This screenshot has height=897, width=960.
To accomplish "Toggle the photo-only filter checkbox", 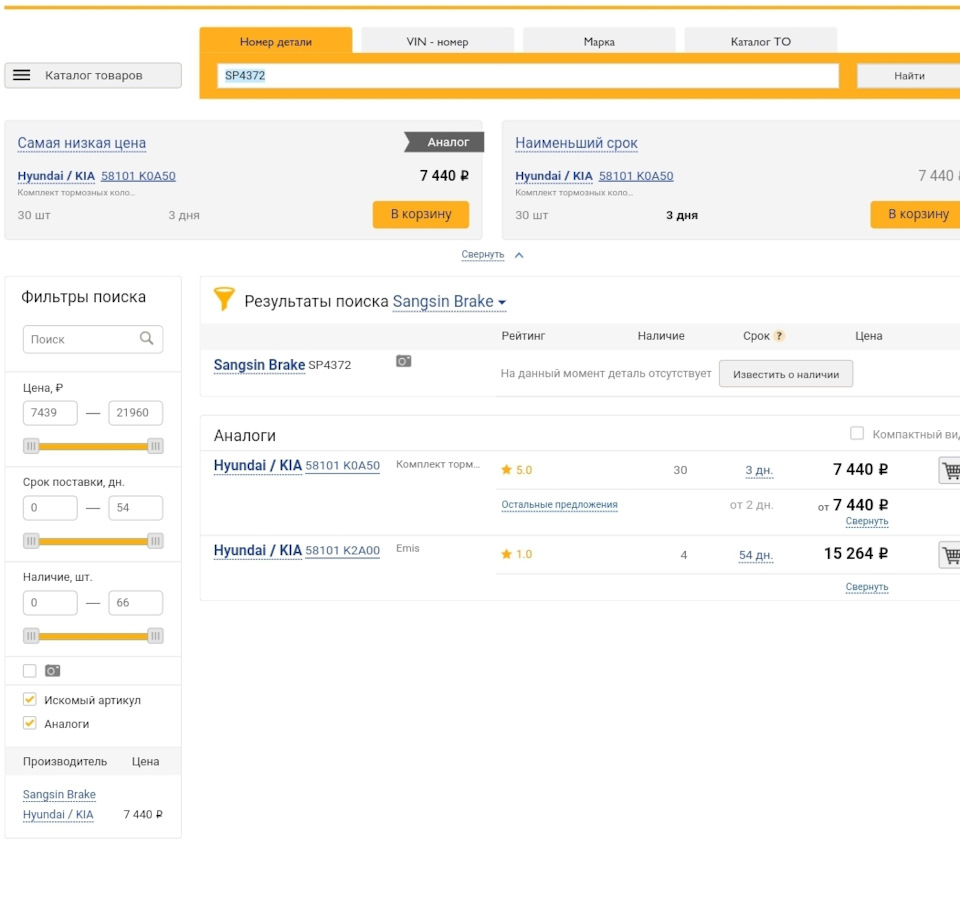I will 29,671.
